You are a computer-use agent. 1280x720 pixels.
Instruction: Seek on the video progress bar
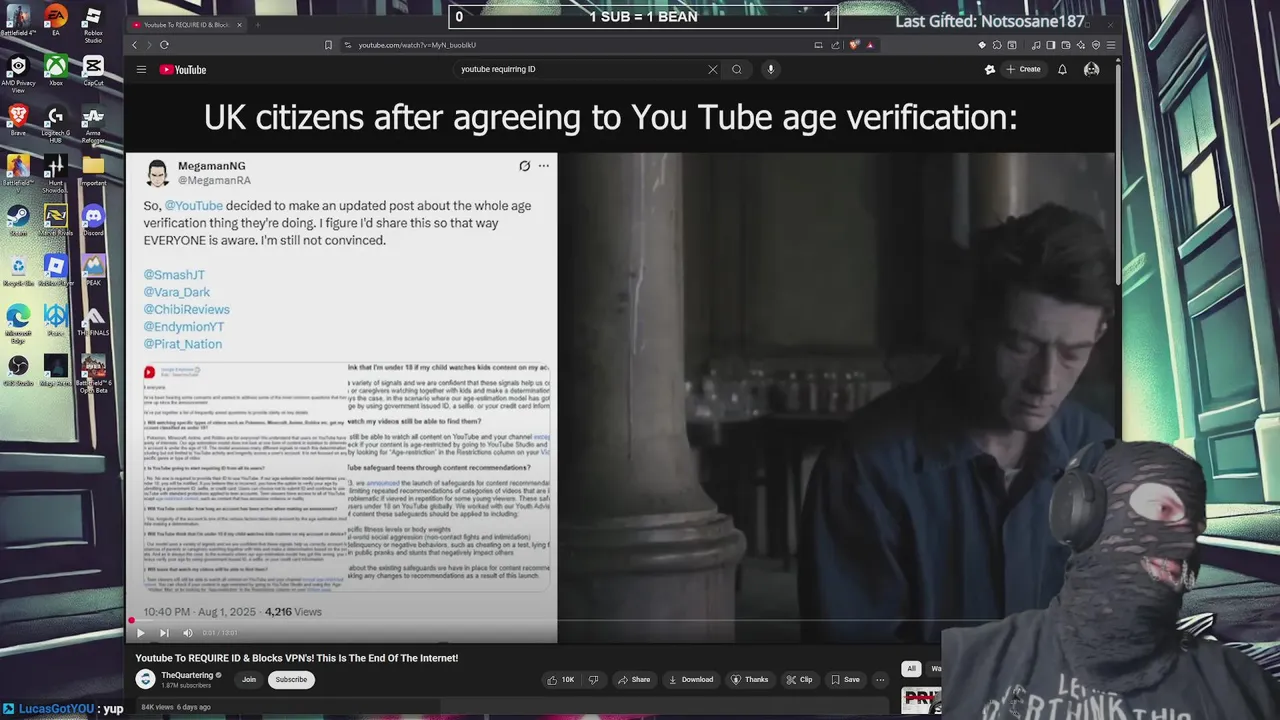(620, 621)
